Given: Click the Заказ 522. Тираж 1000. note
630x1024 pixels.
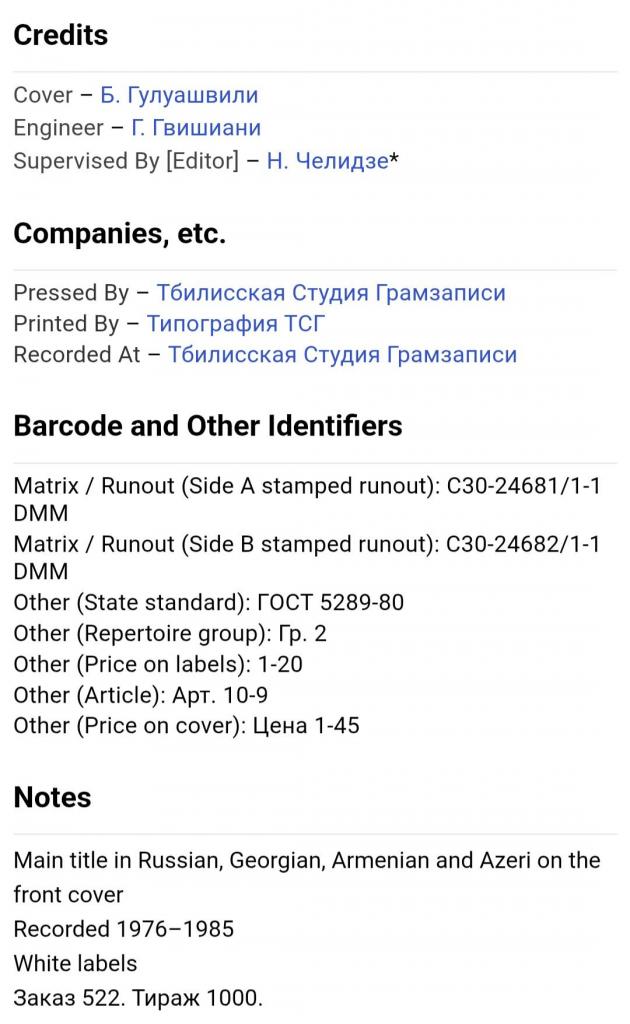Looking at the screenshot, I should point(138,998).
